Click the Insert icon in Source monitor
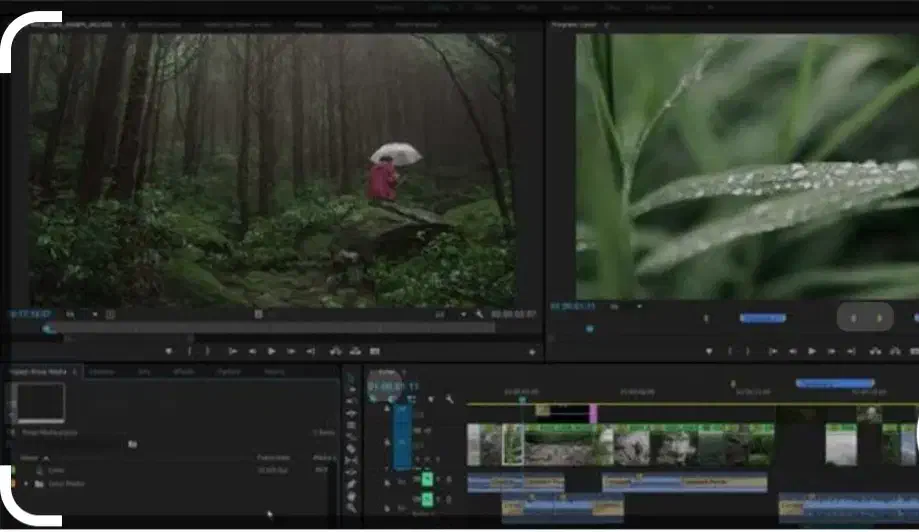This screenshot has height=532, width=919. coord(333,351)
